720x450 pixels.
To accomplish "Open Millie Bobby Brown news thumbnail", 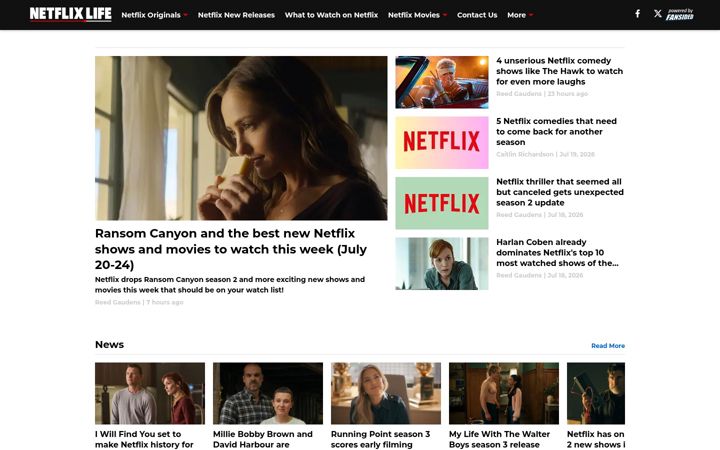I will (268, 393).
